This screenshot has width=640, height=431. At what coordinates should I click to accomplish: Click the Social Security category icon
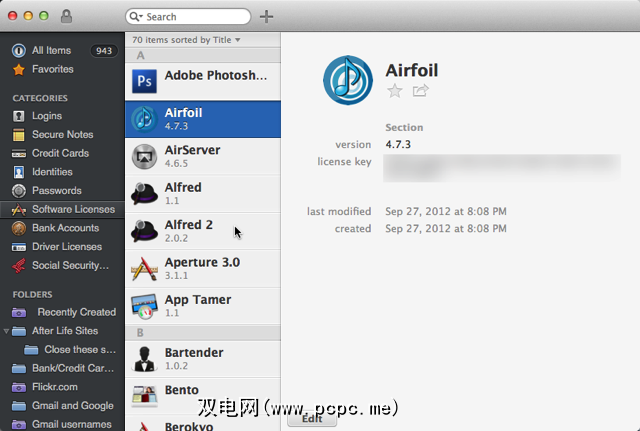(18, 266)
